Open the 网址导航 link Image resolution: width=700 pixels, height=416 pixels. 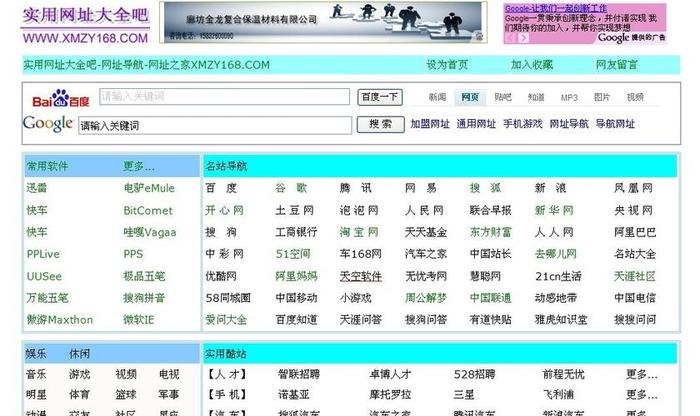(x=569, y=124)
